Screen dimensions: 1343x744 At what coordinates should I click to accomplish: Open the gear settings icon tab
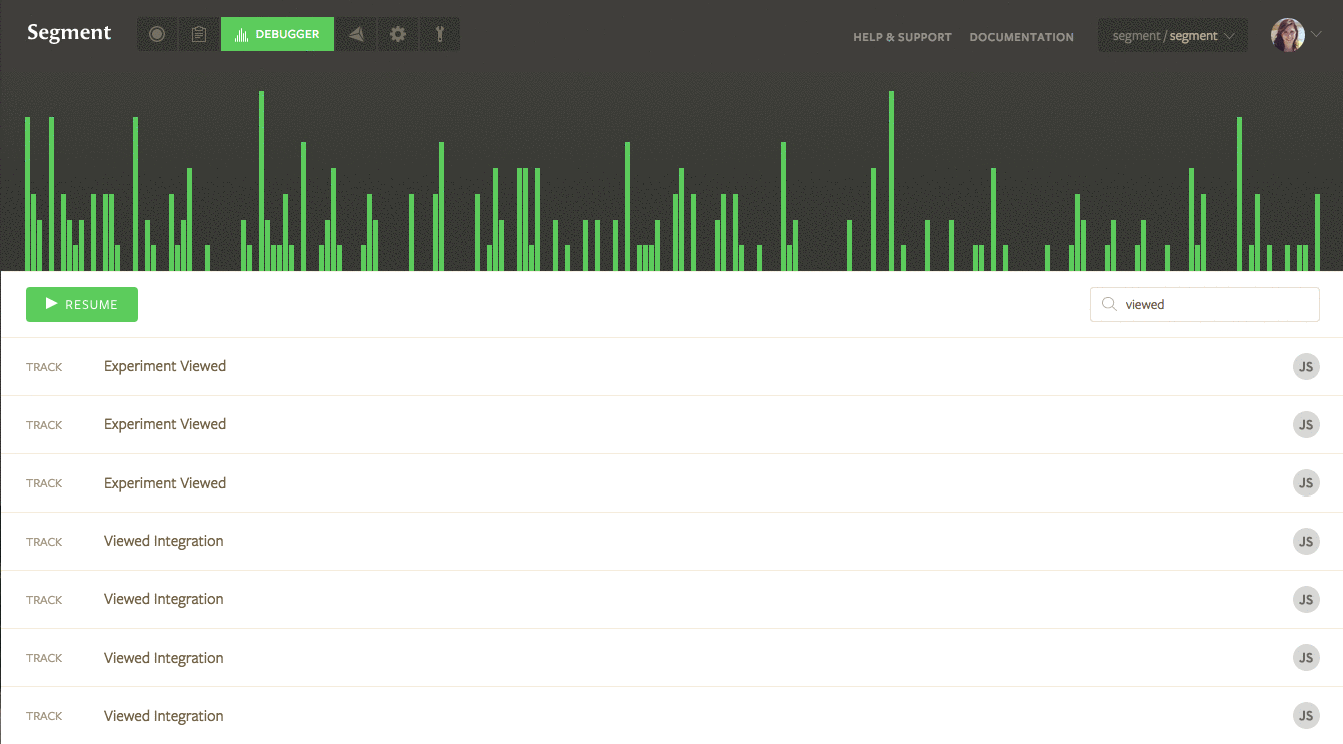[x=398, y=34]
